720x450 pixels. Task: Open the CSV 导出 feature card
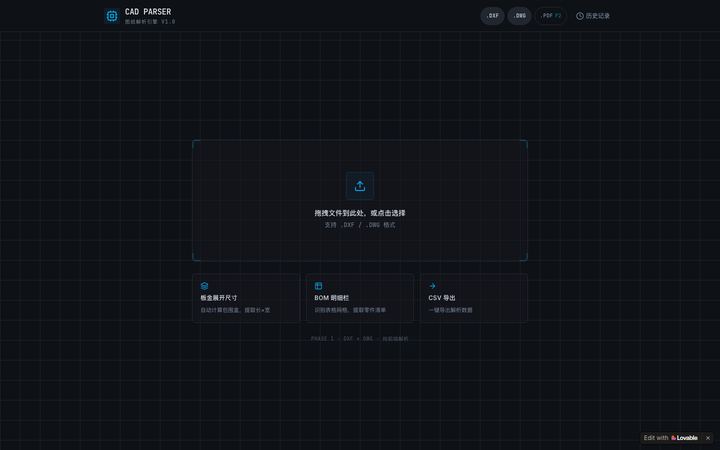click(474, 298)
